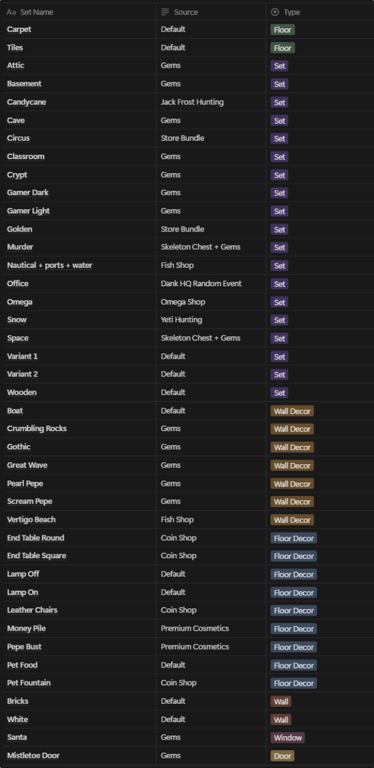The width and height of the screenshot is (374, 768).
Task: Open the Gamer Dark set page
Action: click(27, 192)
